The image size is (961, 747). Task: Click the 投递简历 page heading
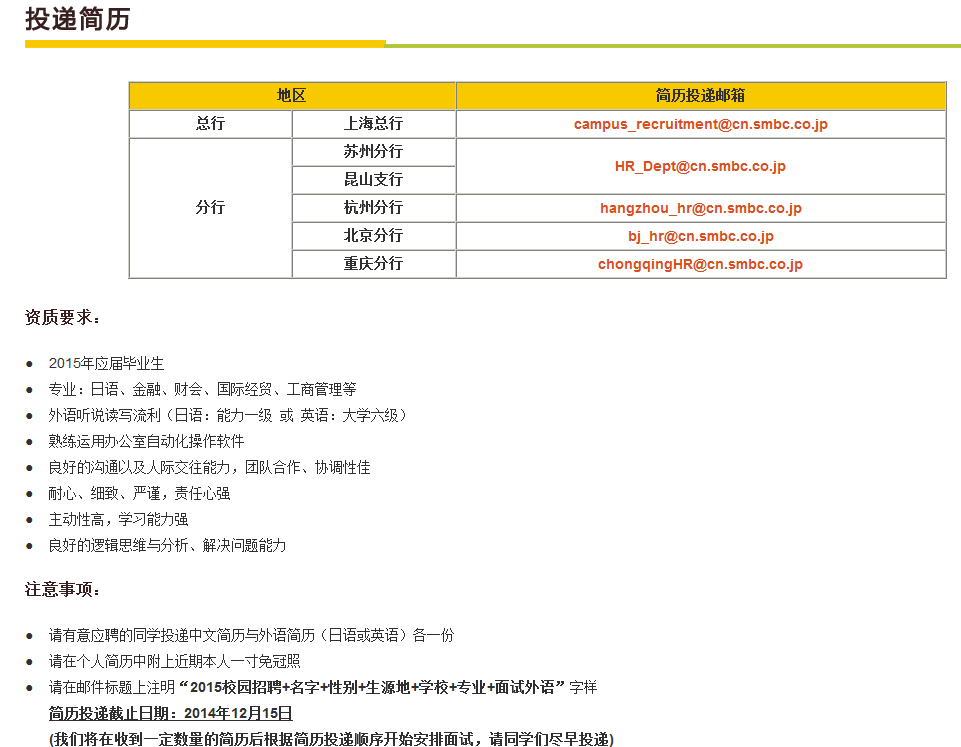[77, 19]
